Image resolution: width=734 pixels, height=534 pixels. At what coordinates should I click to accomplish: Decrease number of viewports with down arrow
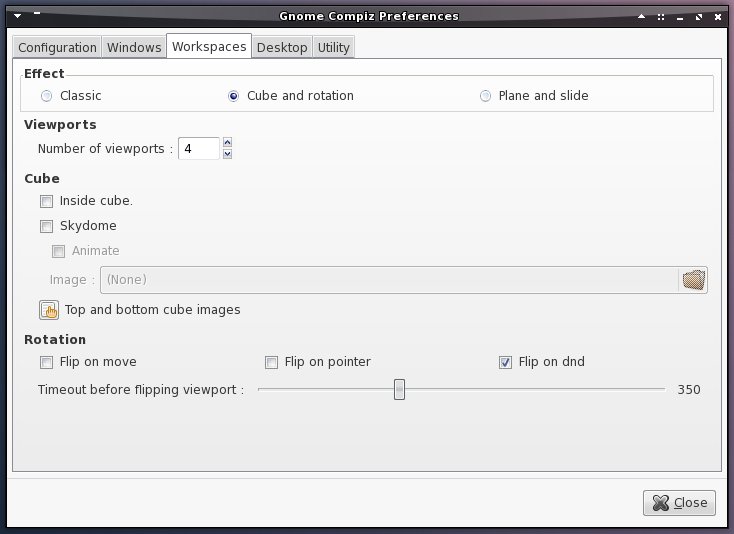click(x=228, y=154)
